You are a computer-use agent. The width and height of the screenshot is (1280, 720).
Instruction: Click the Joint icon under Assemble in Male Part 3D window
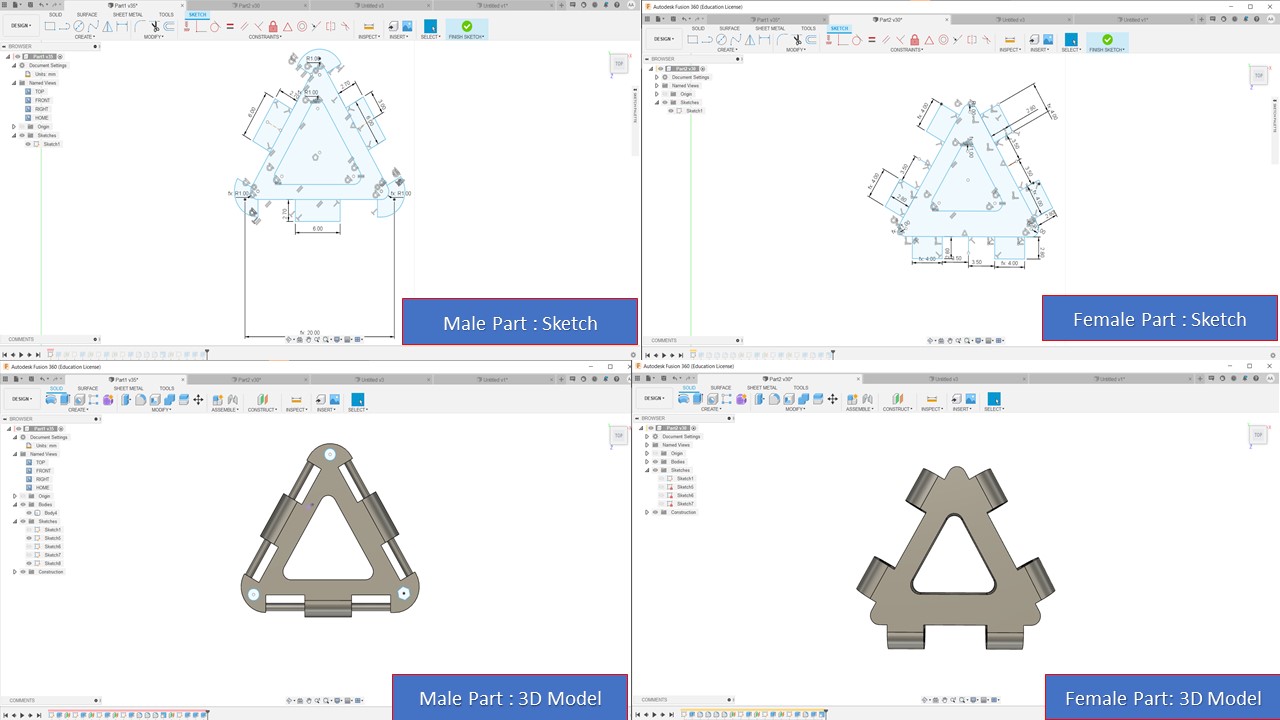tap(232, 400)
